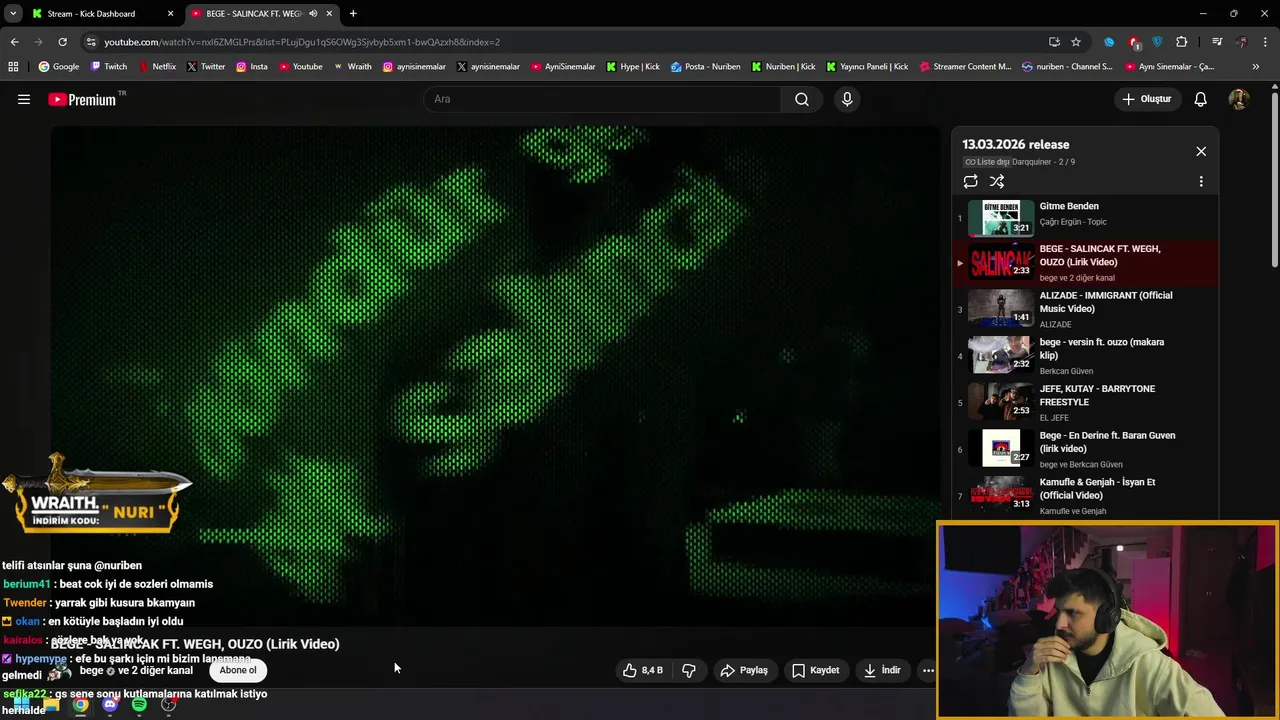This screenshot has height=720, width=1280.
Task: Open the YouTube guide hamburger menu
Action: tap(24, 99)
